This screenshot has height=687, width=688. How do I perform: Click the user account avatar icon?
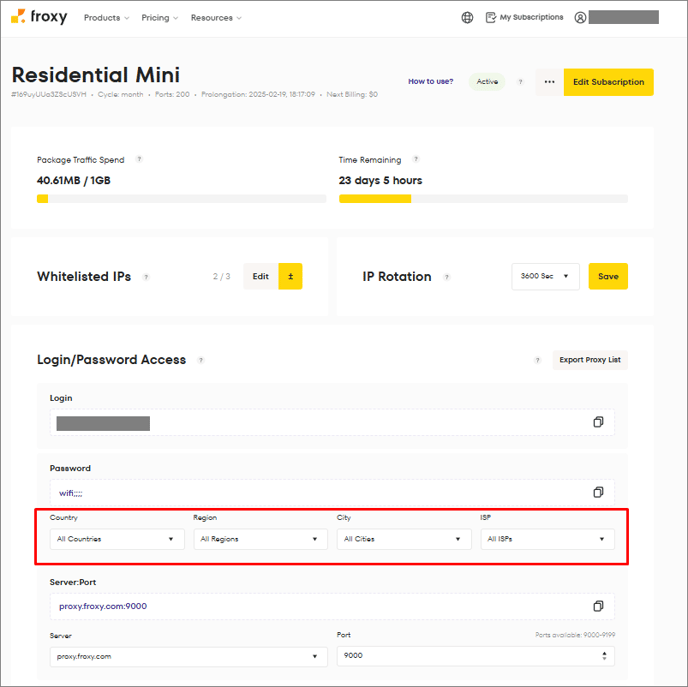pyautogui.click(x=580, y=18)
